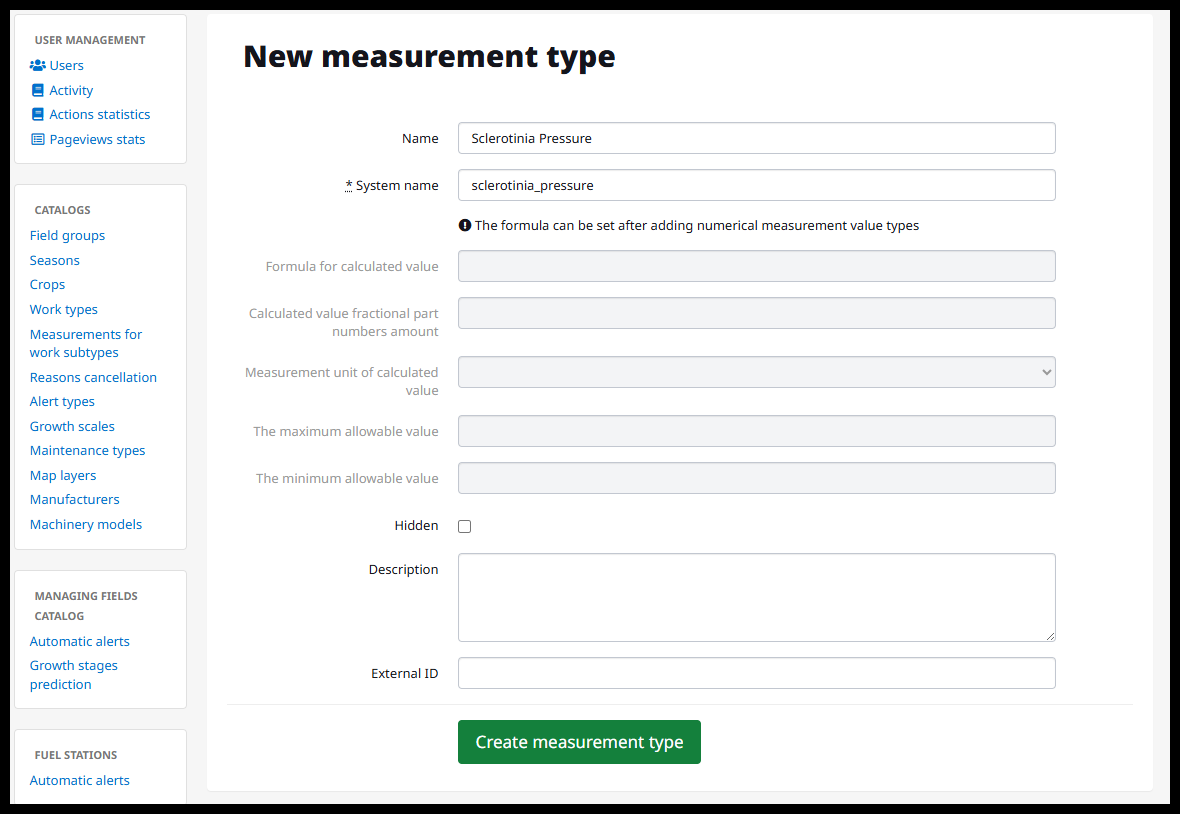Select Reasons cancellation in Catalogs

pos(93,377)
